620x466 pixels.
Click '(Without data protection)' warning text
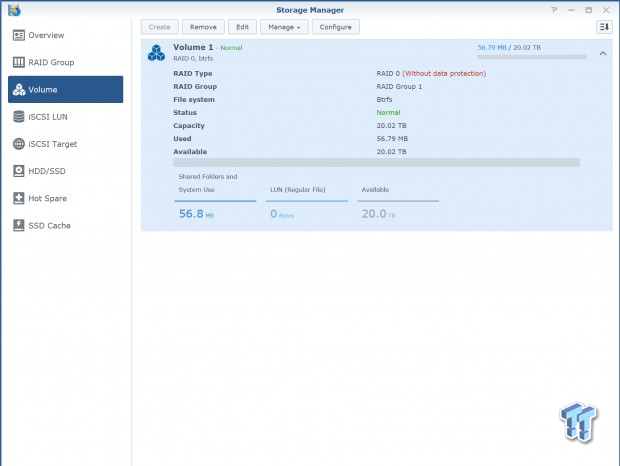(444, 74)
